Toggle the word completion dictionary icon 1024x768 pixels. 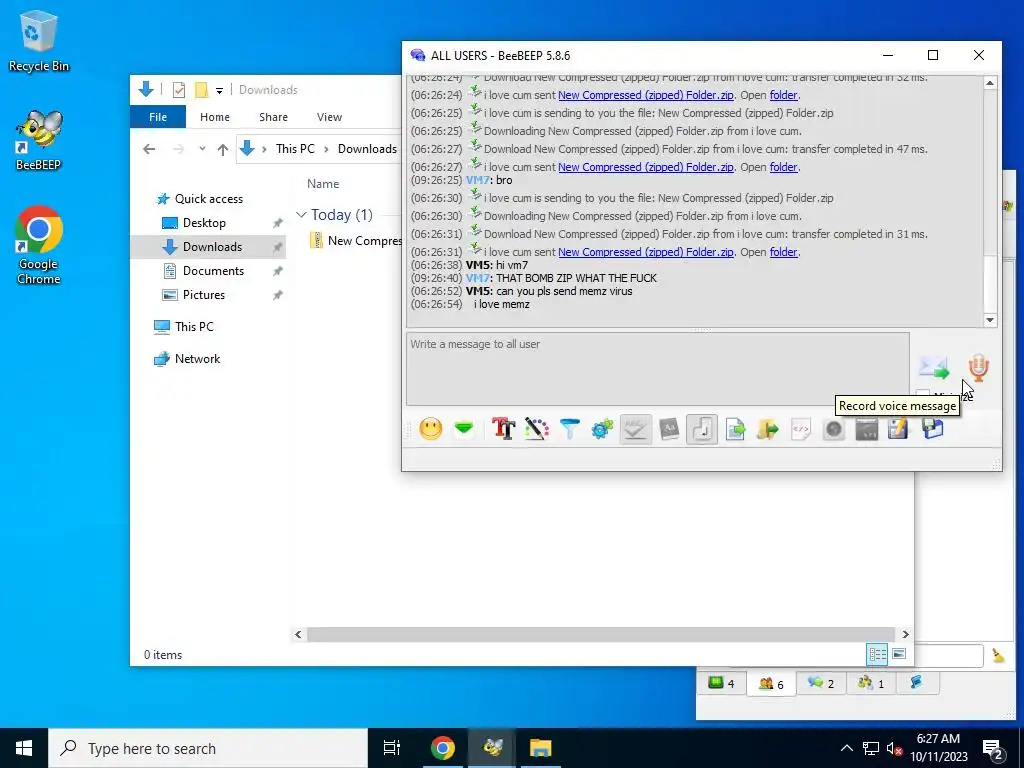pyautogui.click(x=669, y=429)
